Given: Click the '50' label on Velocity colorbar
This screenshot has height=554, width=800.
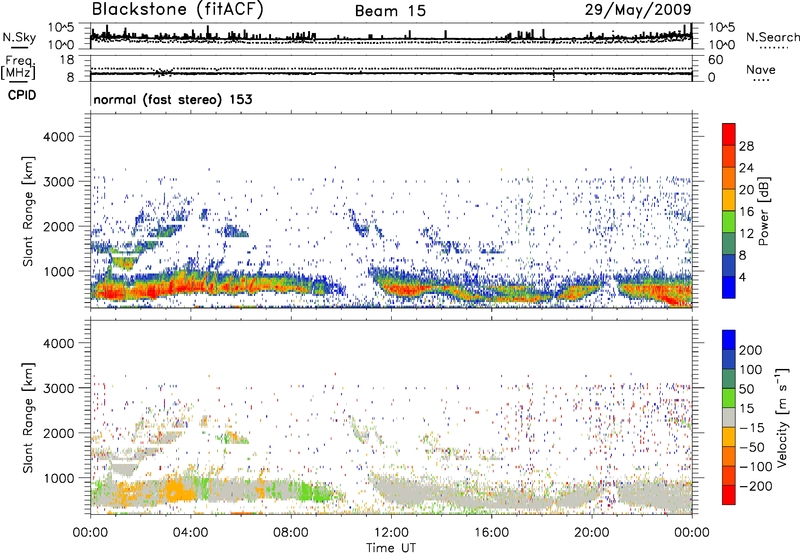Looking at the screenshot, I should click(x=746, y=389).
